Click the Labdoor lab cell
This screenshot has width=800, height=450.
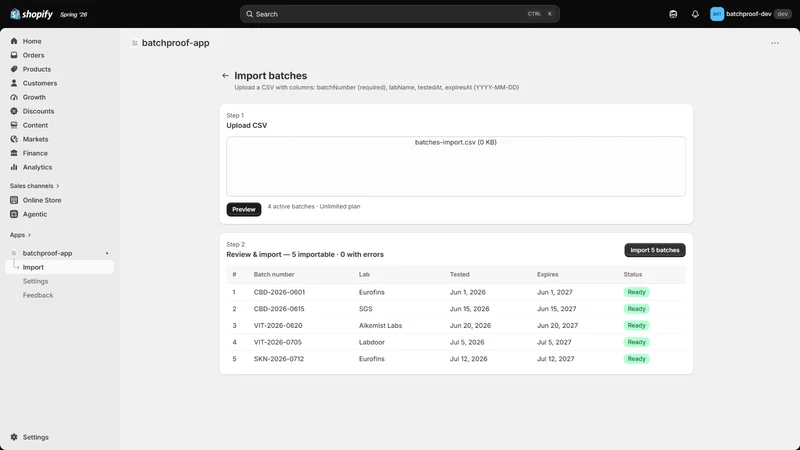(x=371, y=342)
